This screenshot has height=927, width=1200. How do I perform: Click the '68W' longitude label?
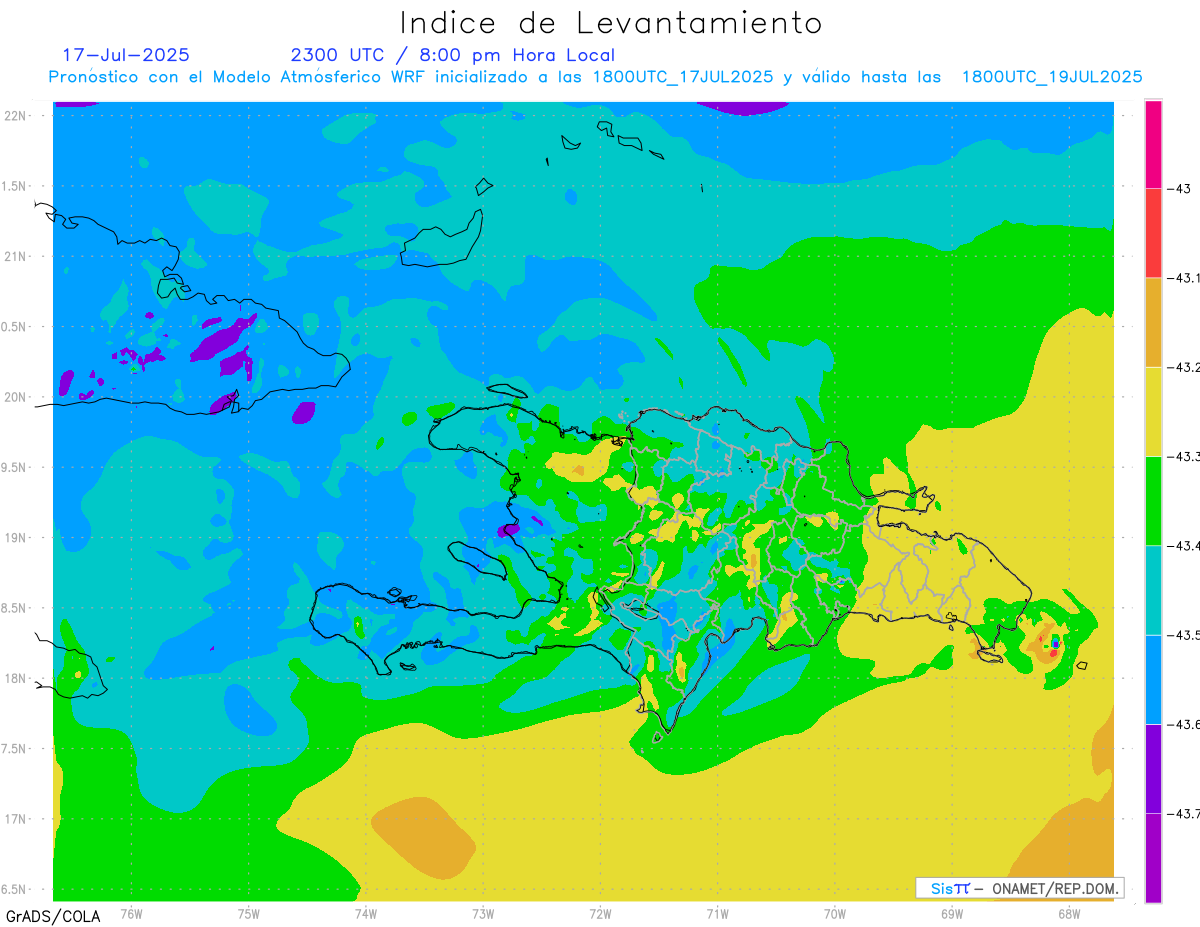click(1069, 914)
